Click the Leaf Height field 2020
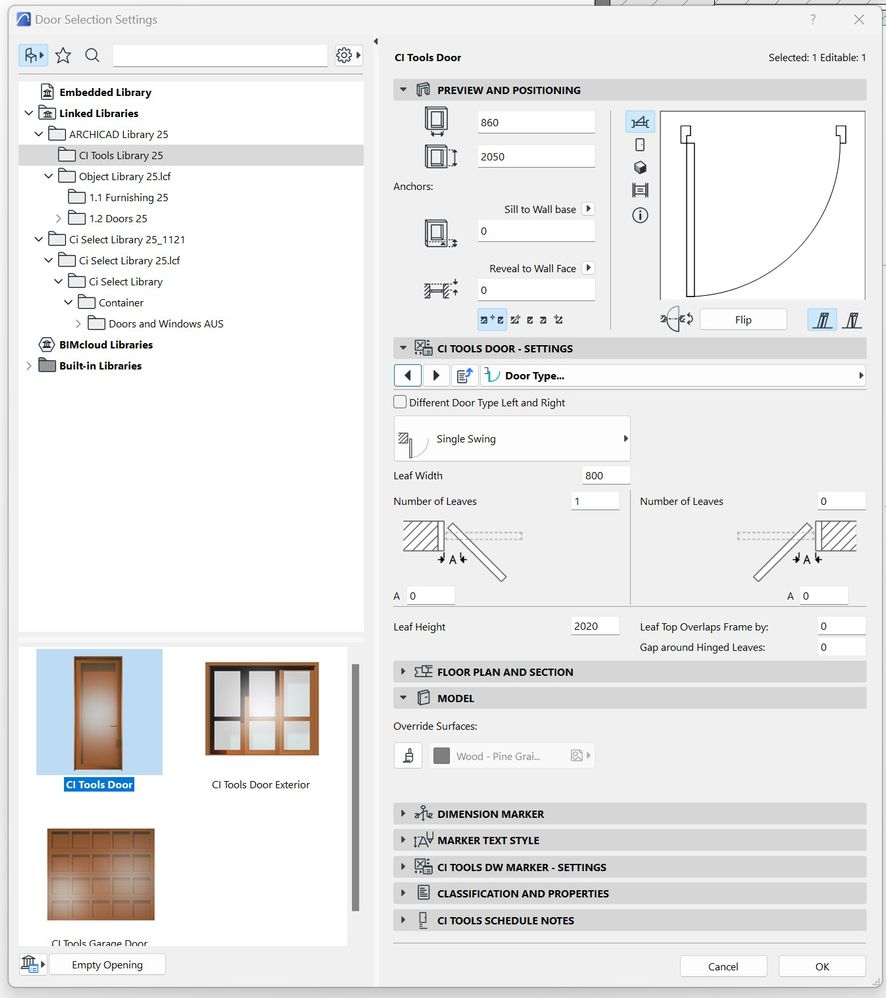This screenshot has width=886, height=998. tap(595, 626)
